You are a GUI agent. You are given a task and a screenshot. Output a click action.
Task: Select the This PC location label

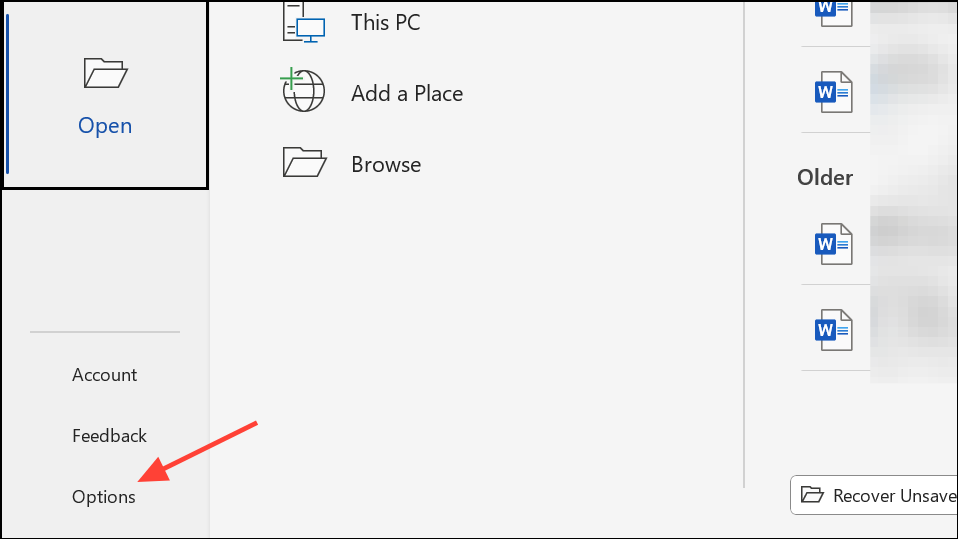pos(386,23)
